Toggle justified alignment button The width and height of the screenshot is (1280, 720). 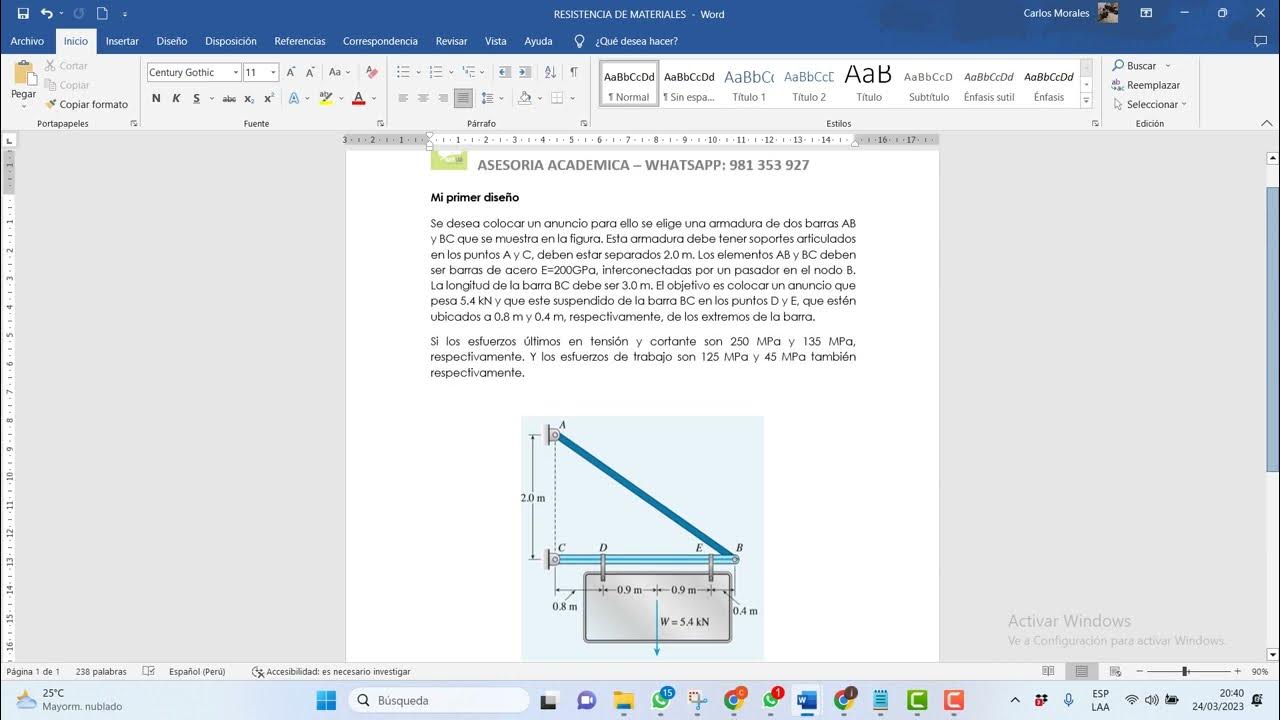pos(463,98)
